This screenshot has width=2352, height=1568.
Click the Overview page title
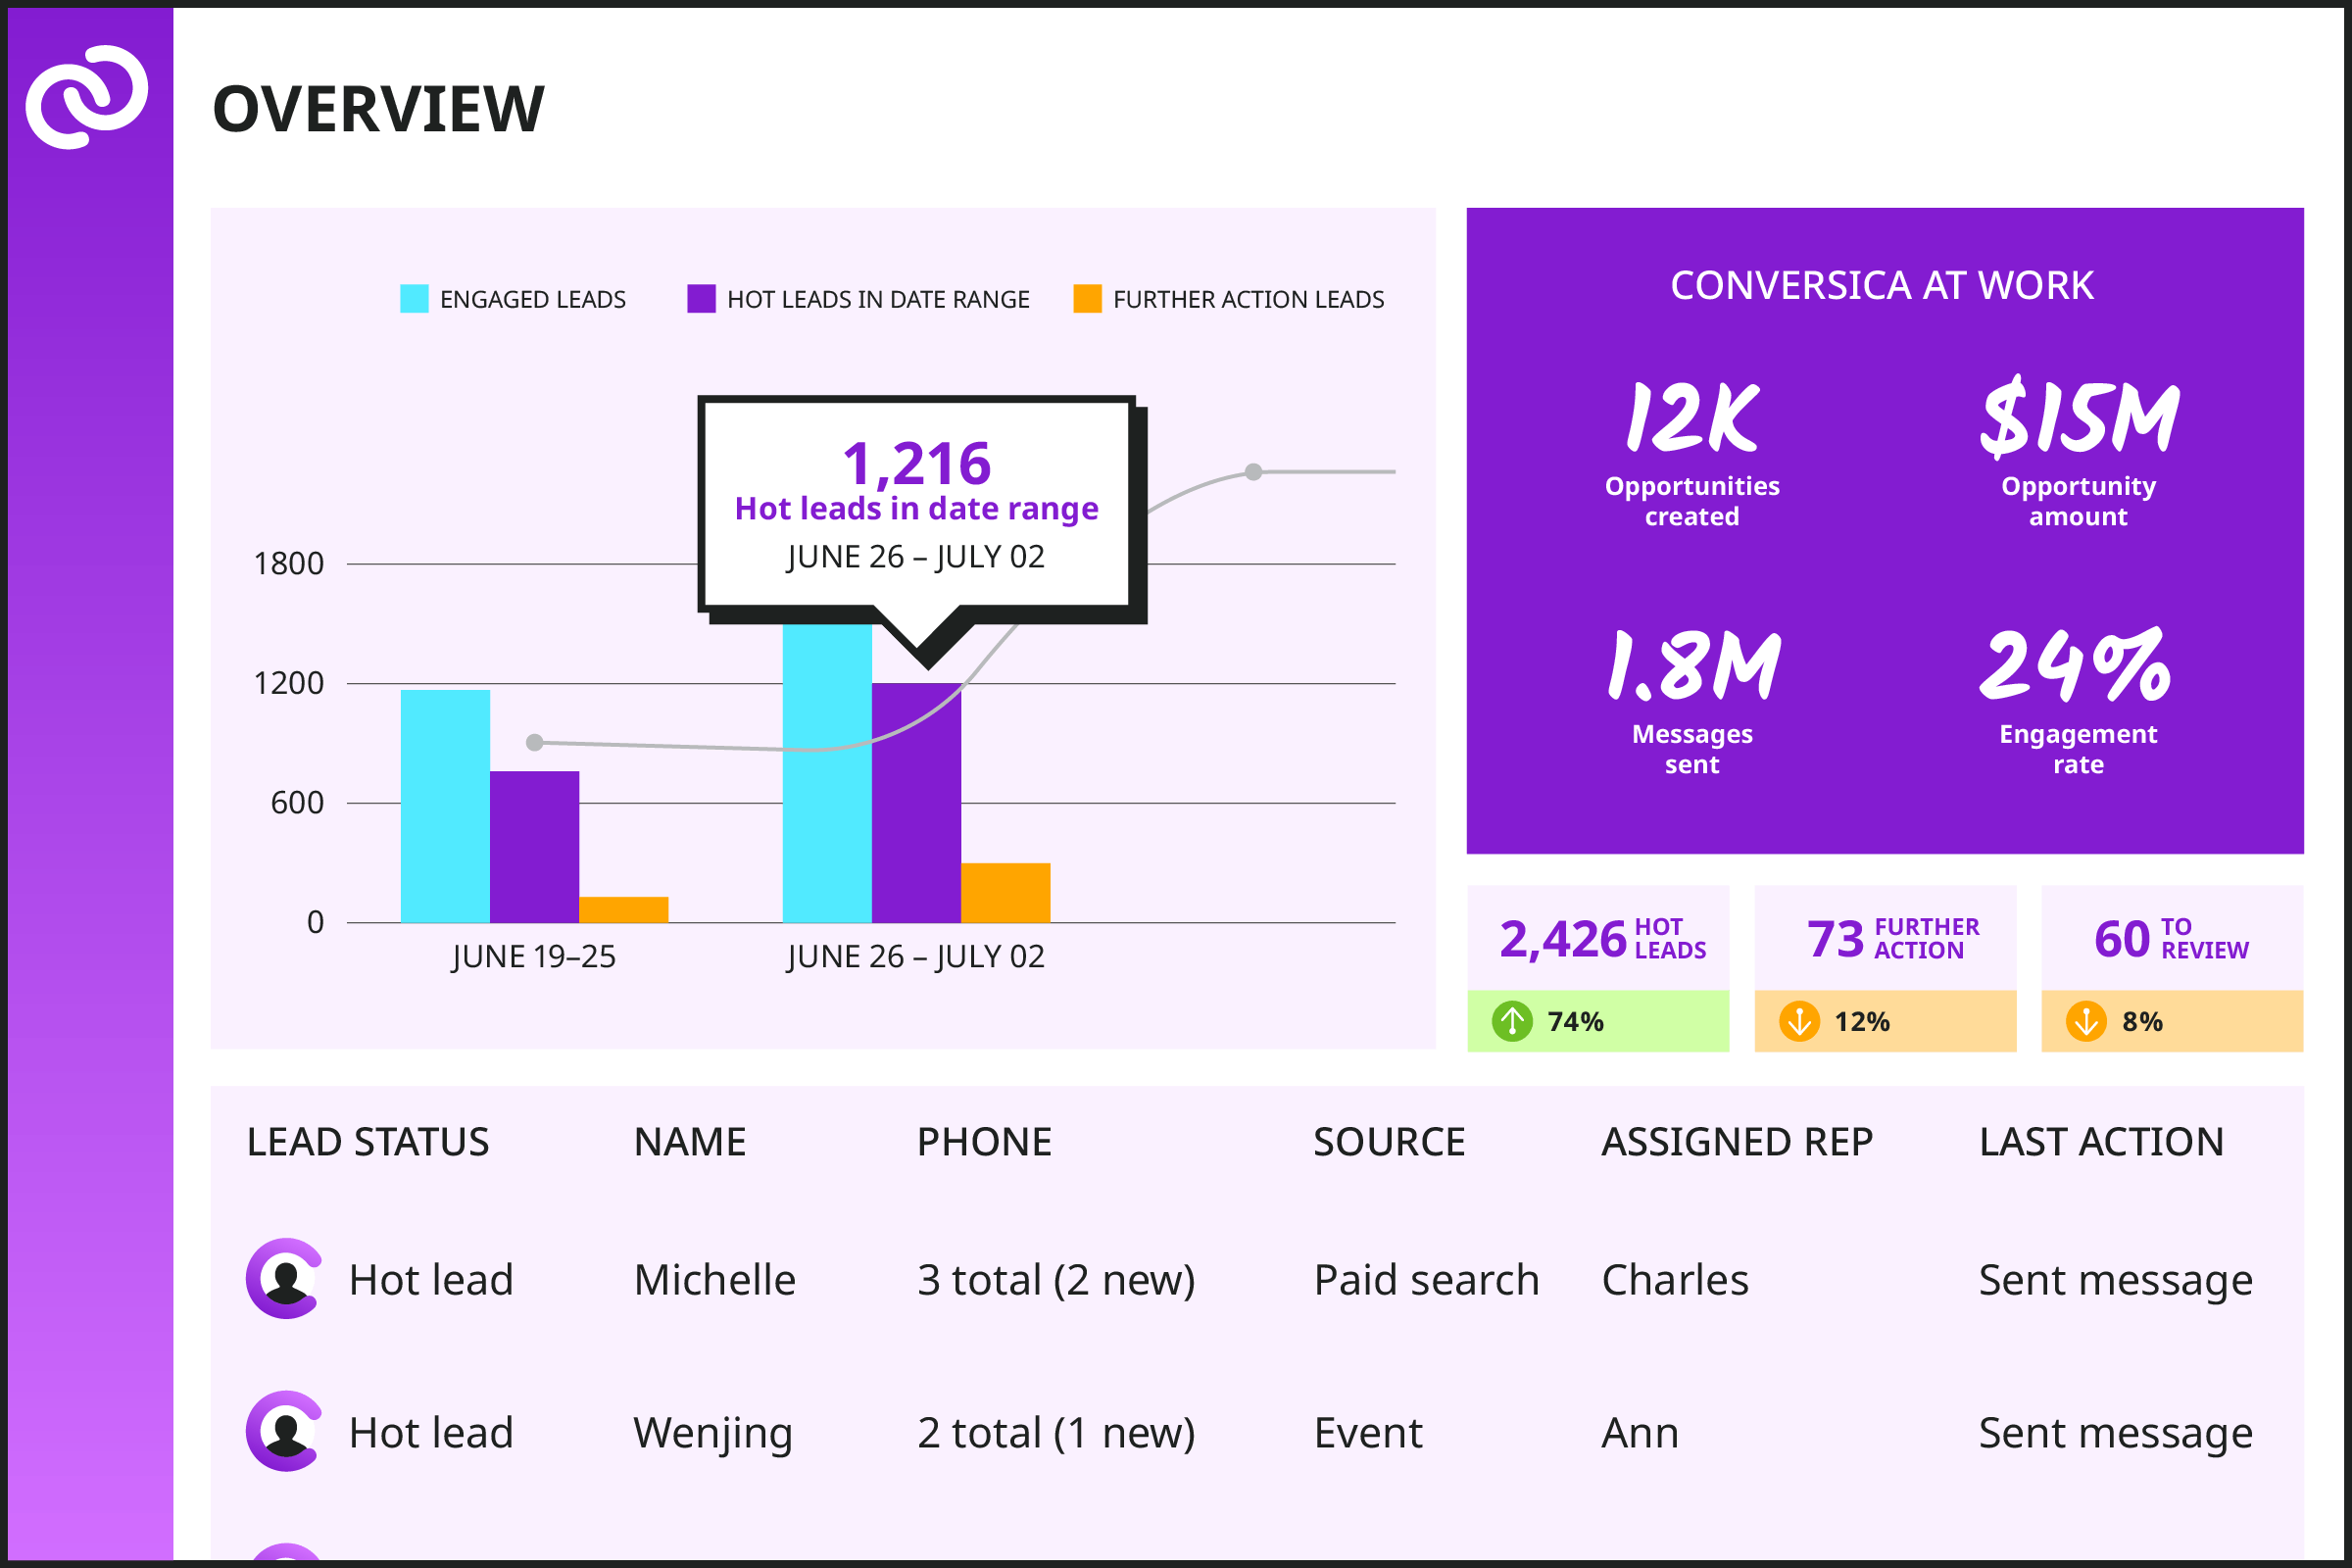[379, 109]
